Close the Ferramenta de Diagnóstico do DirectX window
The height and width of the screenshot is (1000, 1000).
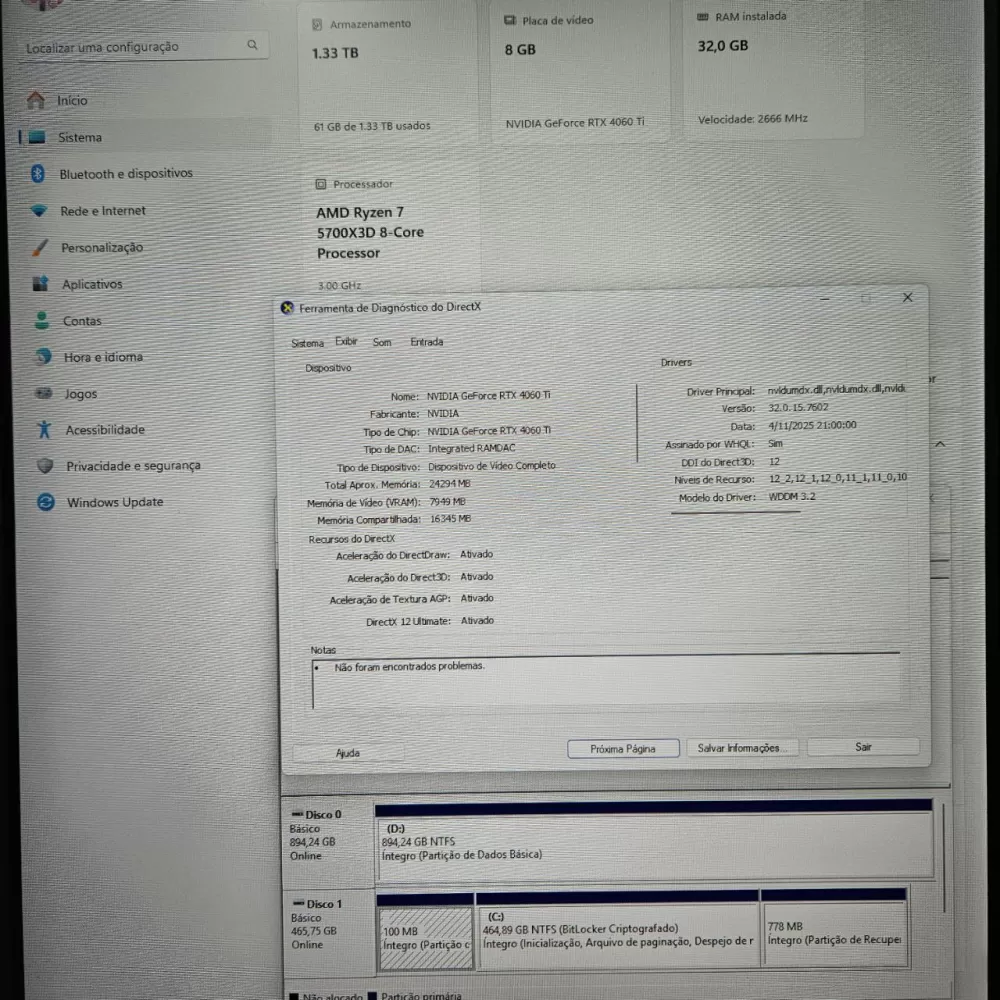908,298
